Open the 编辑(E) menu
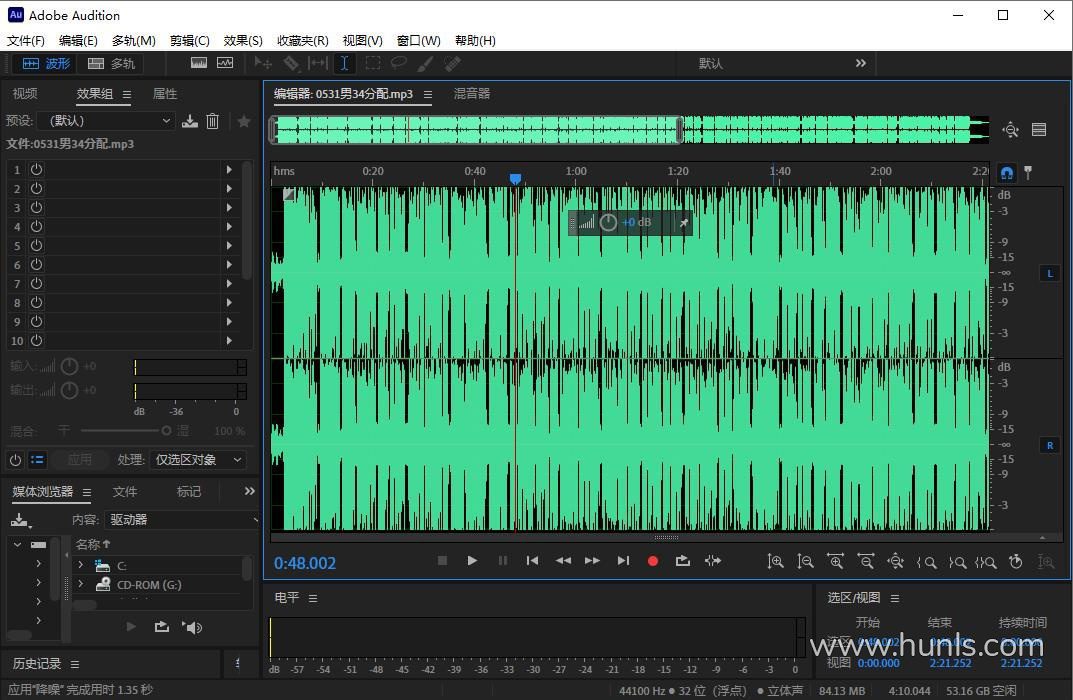This screenshot has width=1073, height=700. 78,40
